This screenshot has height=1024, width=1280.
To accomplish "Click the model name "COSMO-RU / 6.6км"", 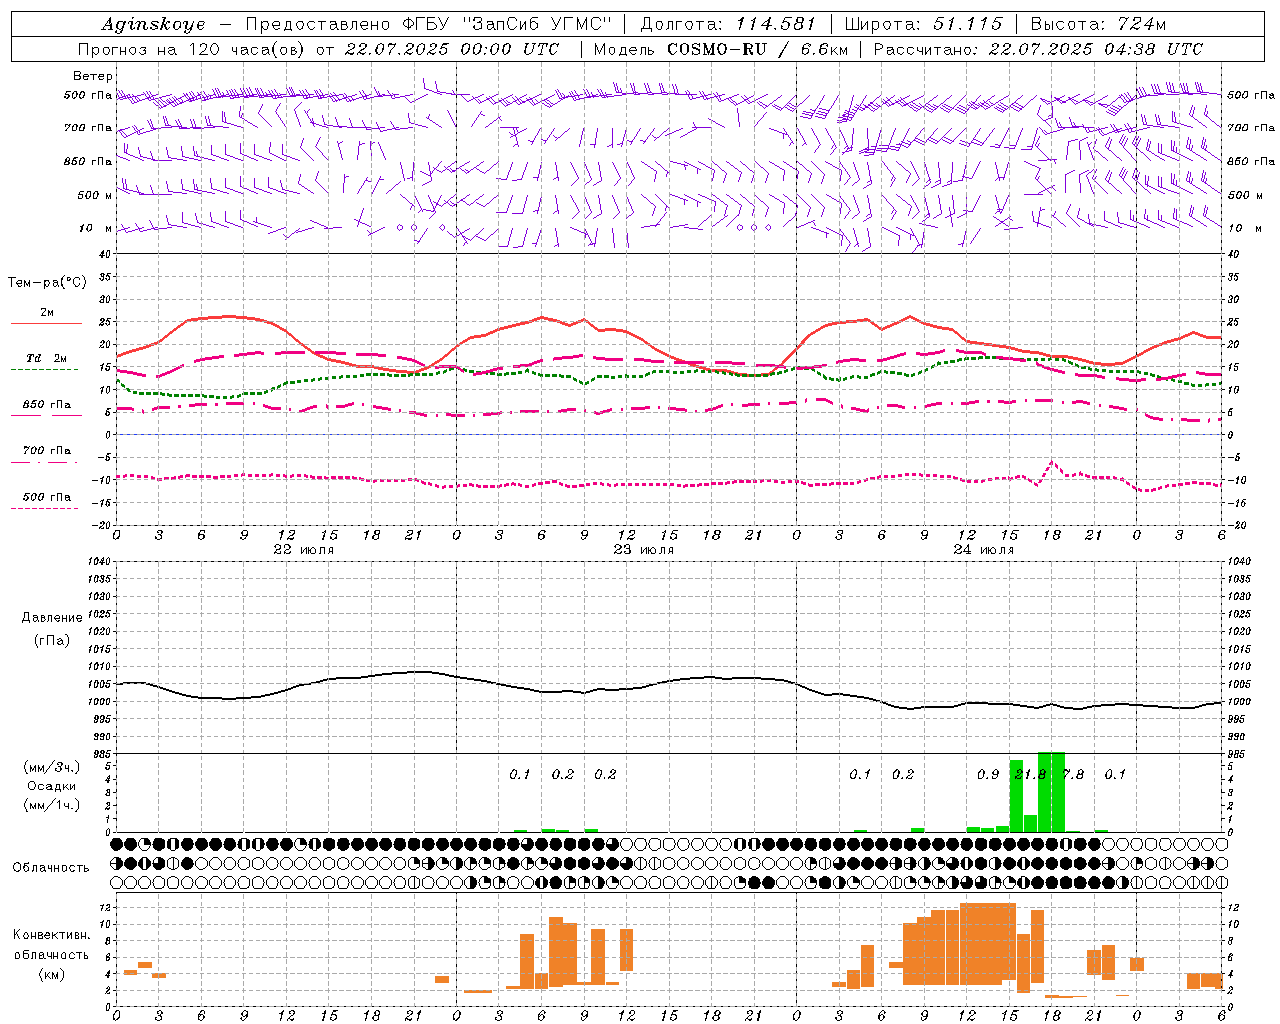I will coord(757,49).
